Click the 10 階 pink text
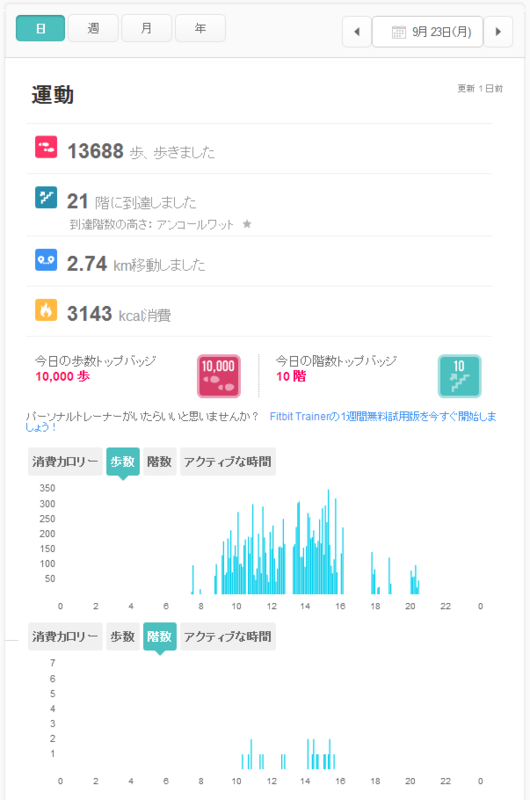530x800 pixels. (291, 377)
